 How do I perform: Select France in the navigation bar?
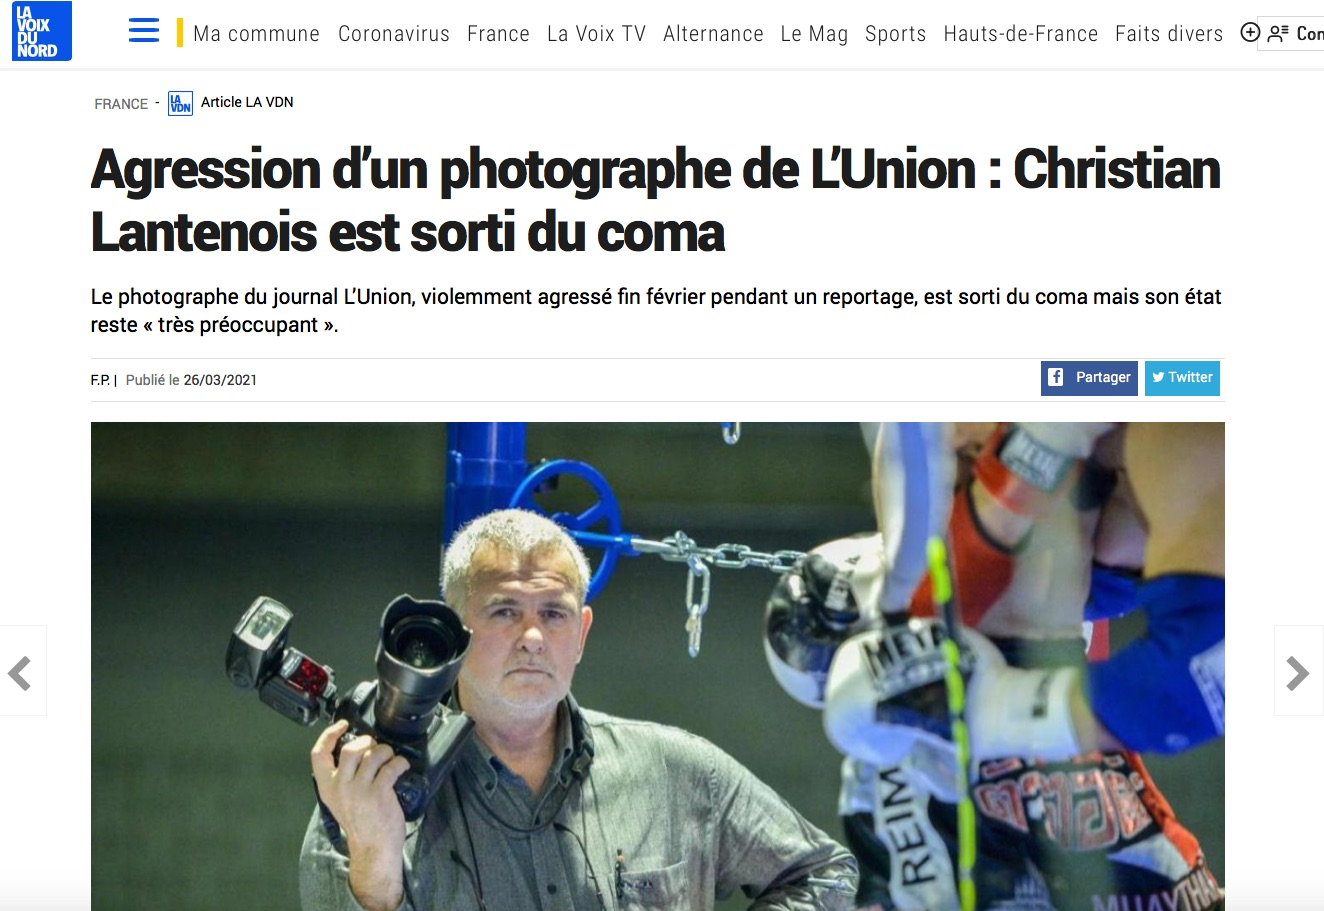498,34
